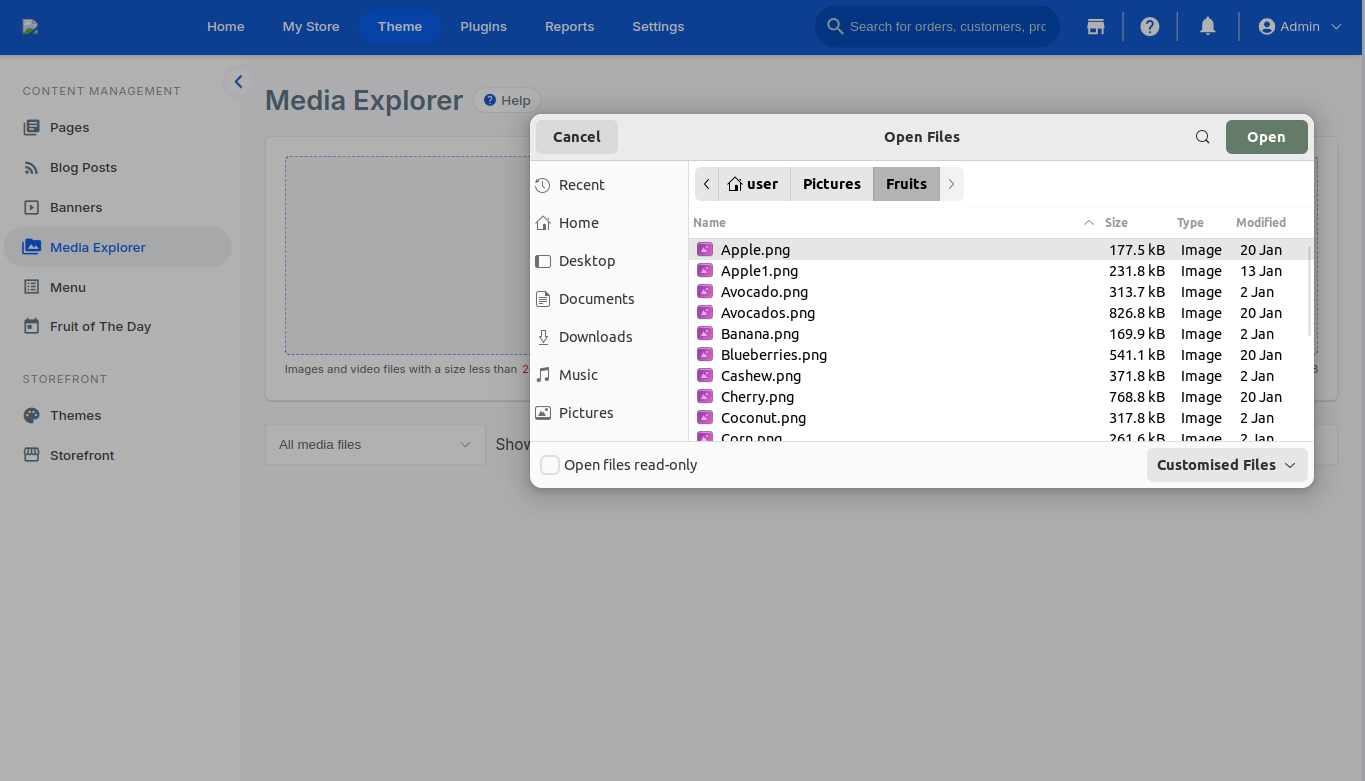Go to Reports in top navigation

coord(570,27)
